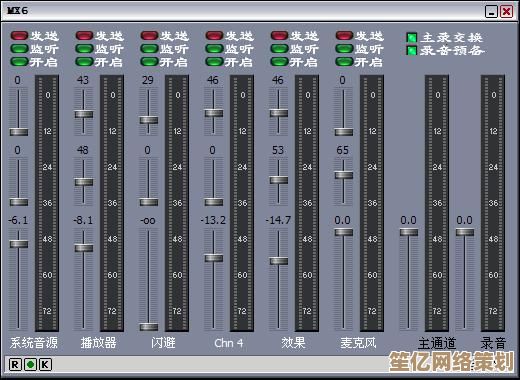The image size is (520, 380).
Task: Select the Chn 4 channel label
Action: click(x=229, y=343)
